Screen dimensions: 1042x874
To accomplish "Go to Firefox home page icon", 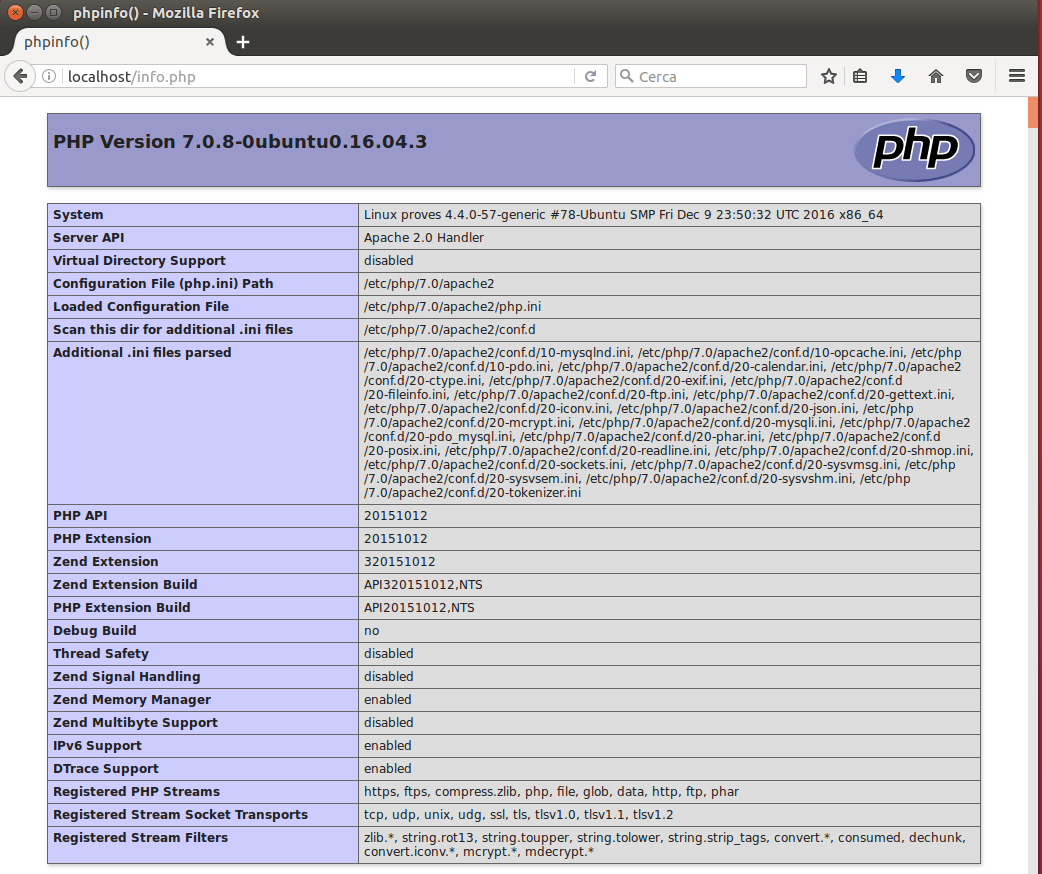I will pos(936,76).
